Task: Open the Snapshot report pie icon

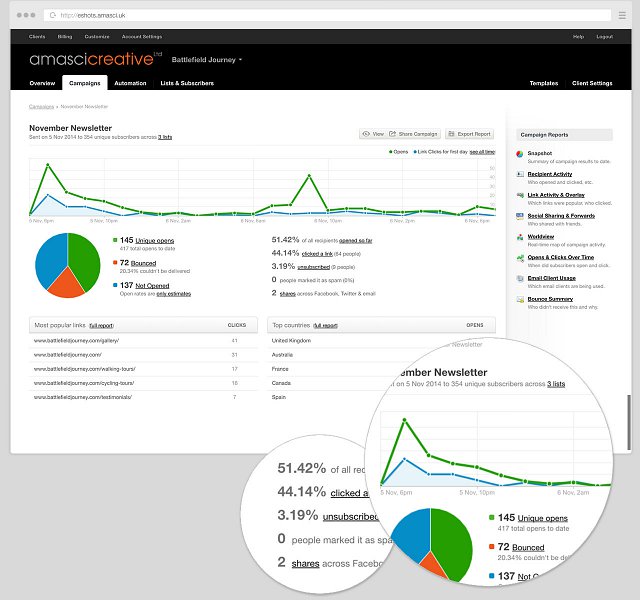Action: coord(520,154)
